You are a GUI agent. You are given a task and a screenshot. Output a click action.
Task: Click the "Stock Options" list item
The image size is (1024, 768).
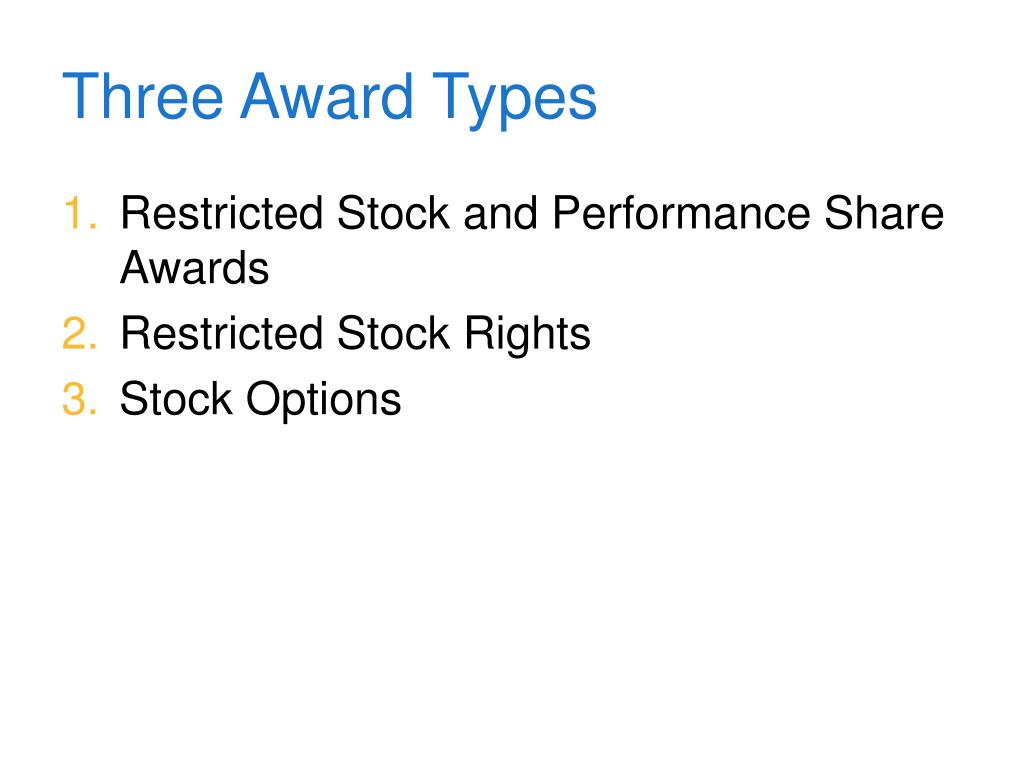point(261,399)
